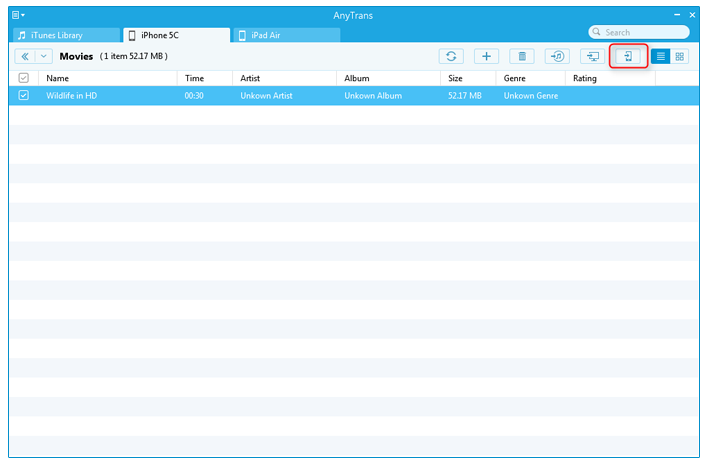
Task: Click the Unkown Genre cell
Action: coord(531,96)
